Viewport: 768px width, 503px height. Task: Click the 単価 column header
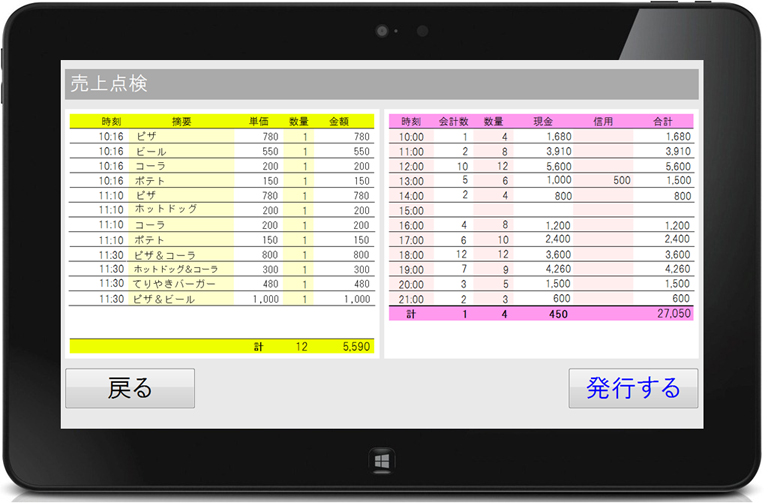click(x=259, y=121)
